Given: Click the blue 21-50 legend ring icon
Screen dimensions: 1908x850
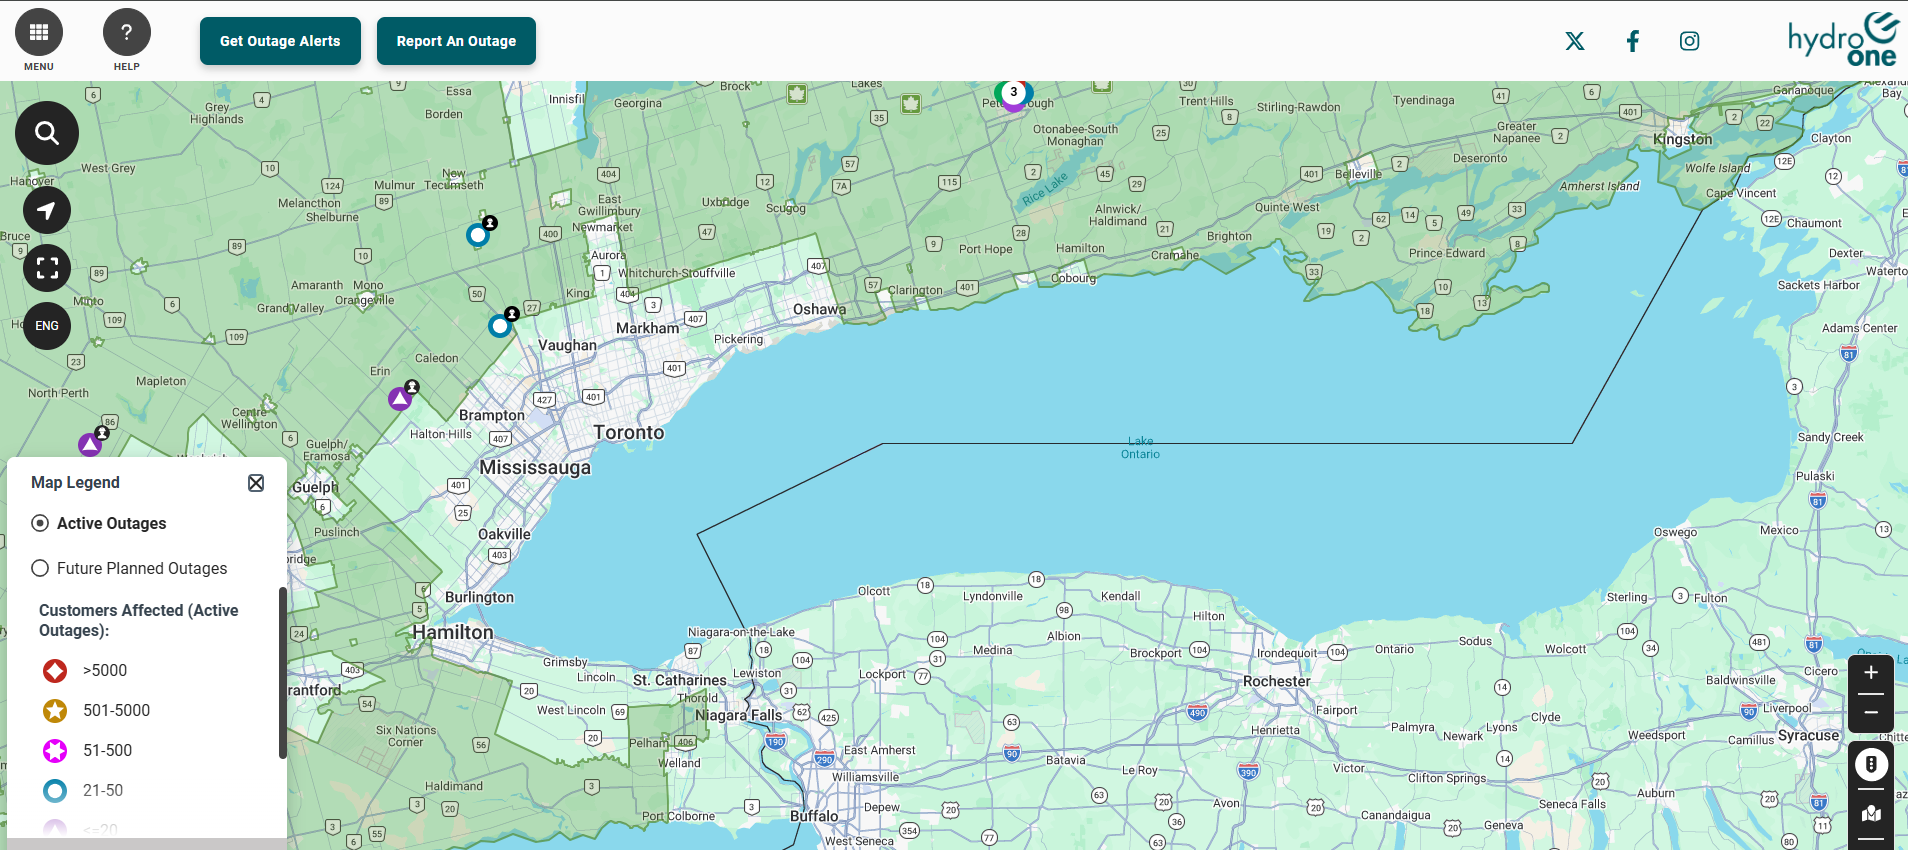Looking at the screenshot, I should coord(55,791).
